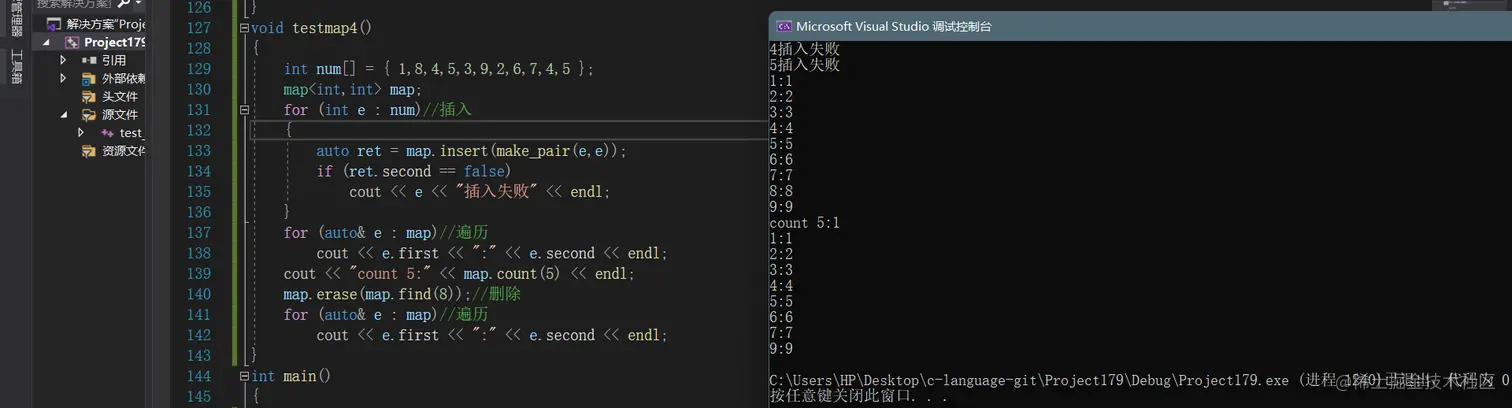Click the 'Microsoft Visual Studio 调试控制台' title
1512x408 pixels.
(894, 26)
